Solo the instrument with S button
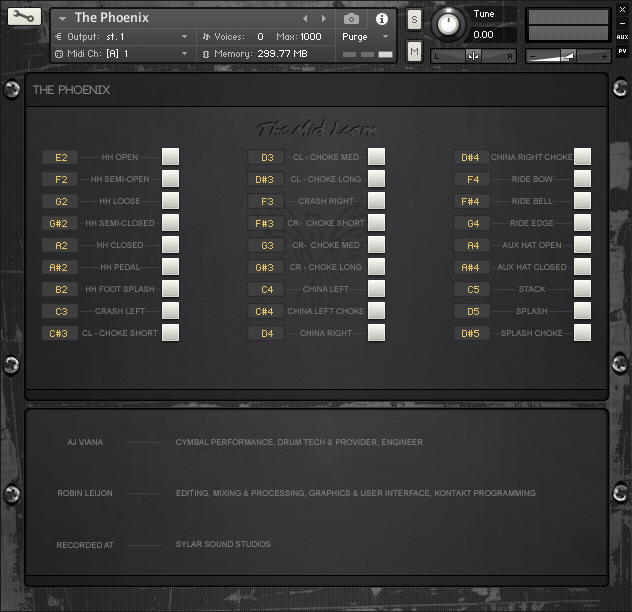Image resolution: width=632 pixels, height=612 pixels. point(414,20)
